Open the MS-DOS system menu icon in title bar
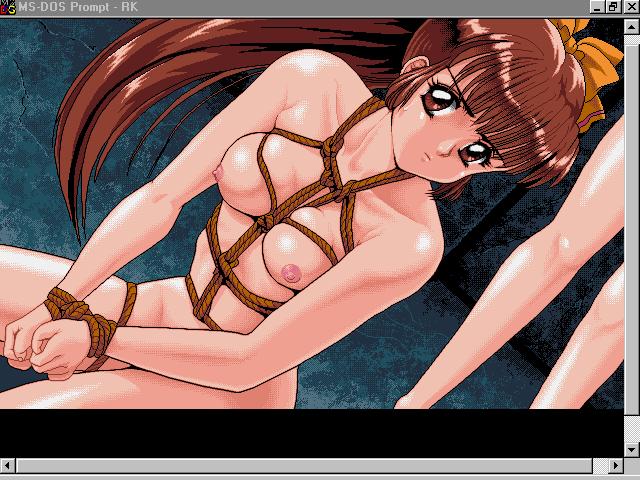Screen dimensions: 640x480 point(9,8)
